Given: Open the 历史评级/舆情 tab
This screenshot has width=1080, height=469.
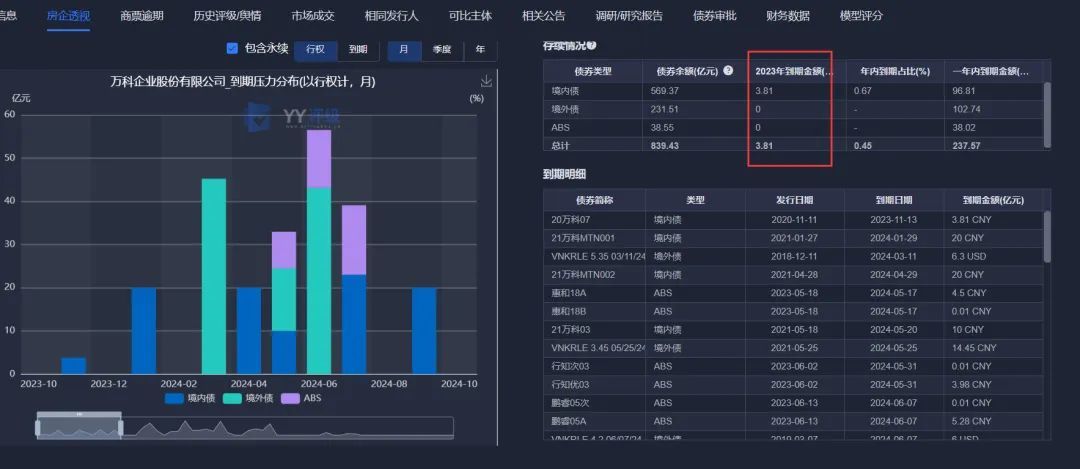Looking at the screenshot, I should click(x=227, y=16).
